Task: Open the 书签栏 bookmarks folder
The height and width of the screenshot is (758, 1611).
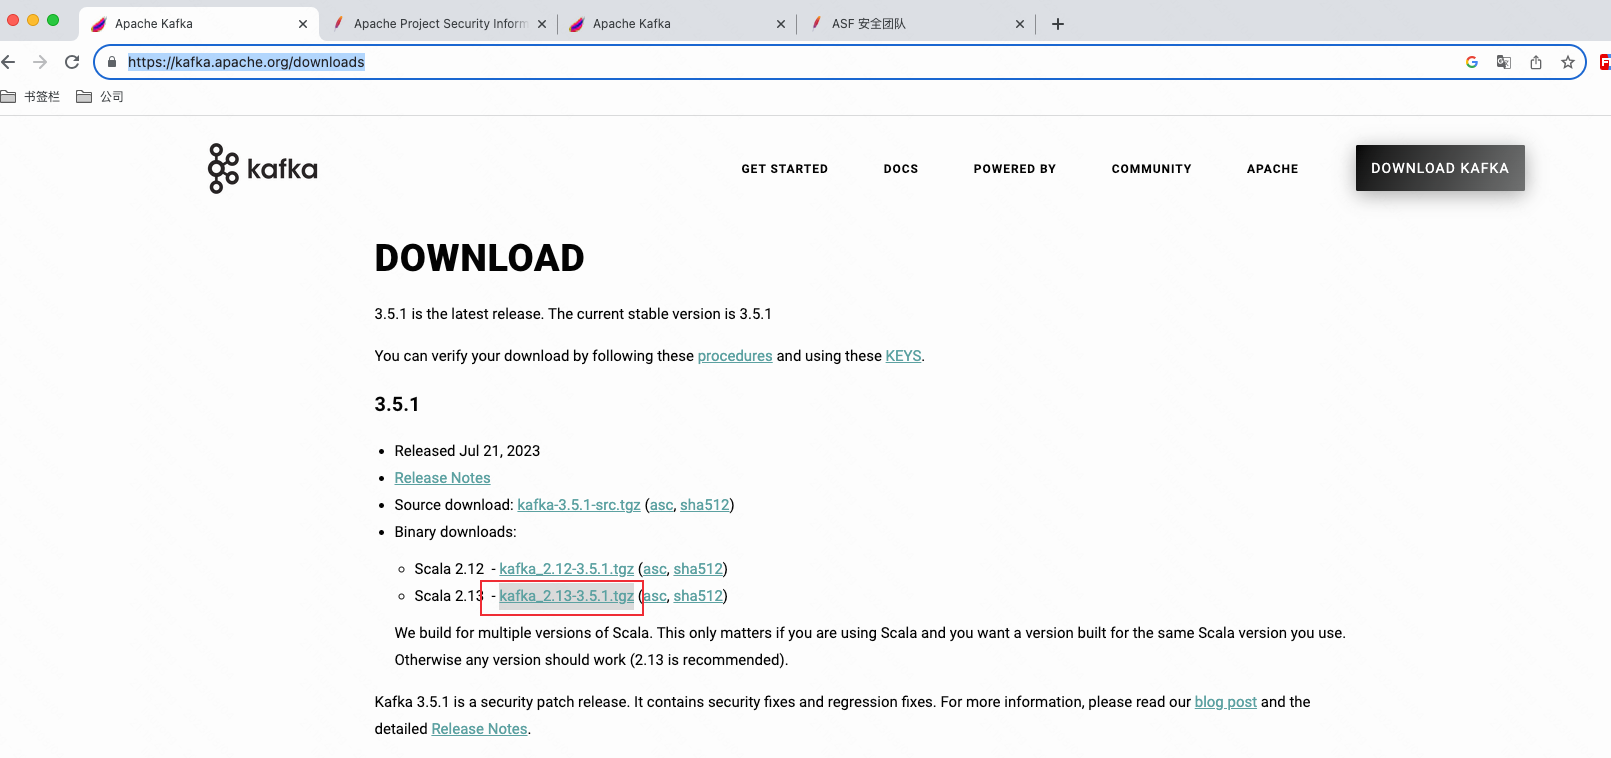Action: pyautogui.click(x=31, y=97)
